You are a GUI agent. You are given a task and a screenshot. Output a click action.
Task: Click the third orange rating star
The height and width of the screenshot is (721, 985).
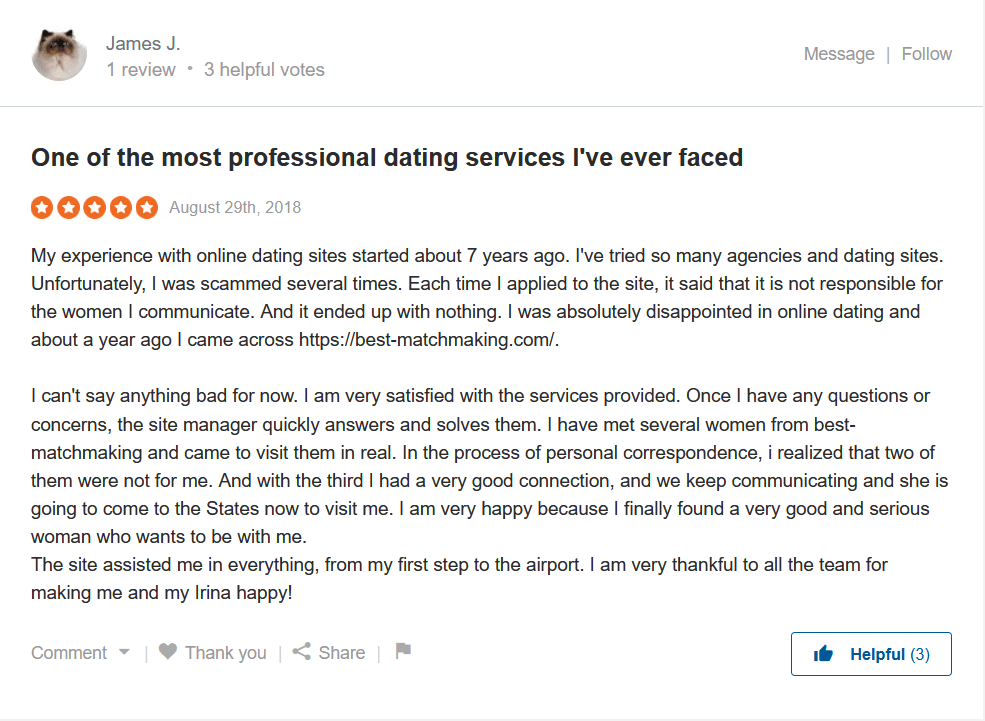(94, 208)
